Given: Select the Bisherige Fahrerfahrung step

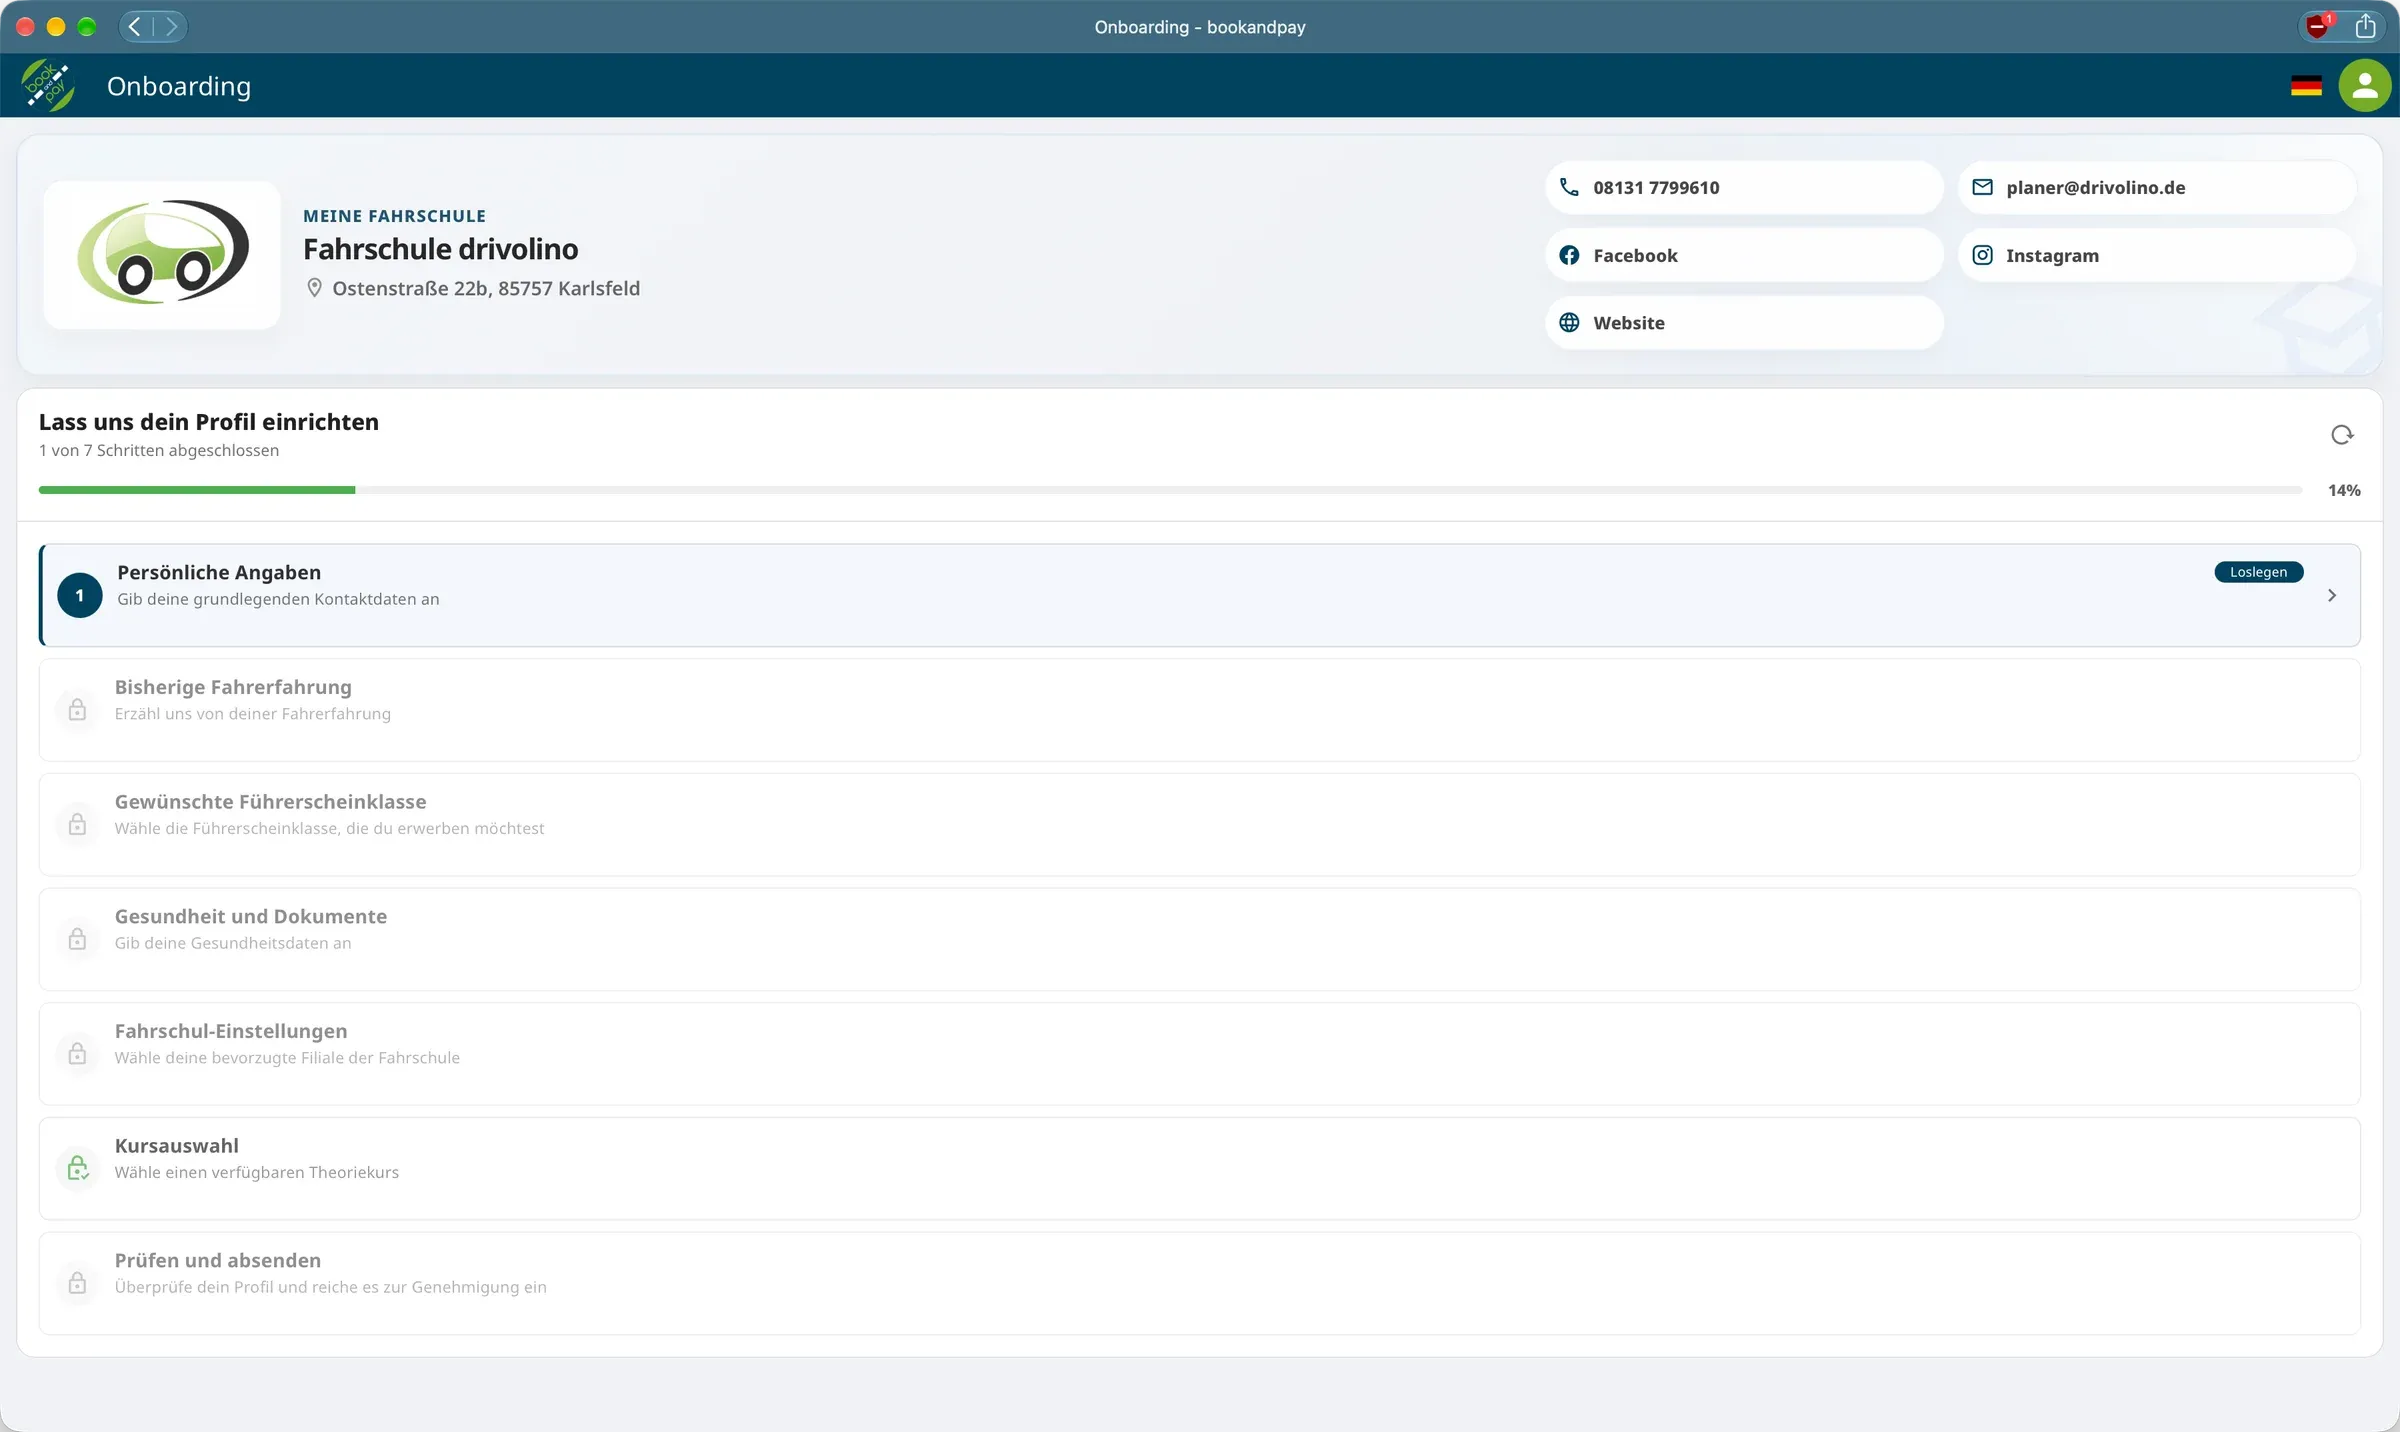Looking at the screenshot, I should (1199, 710).
